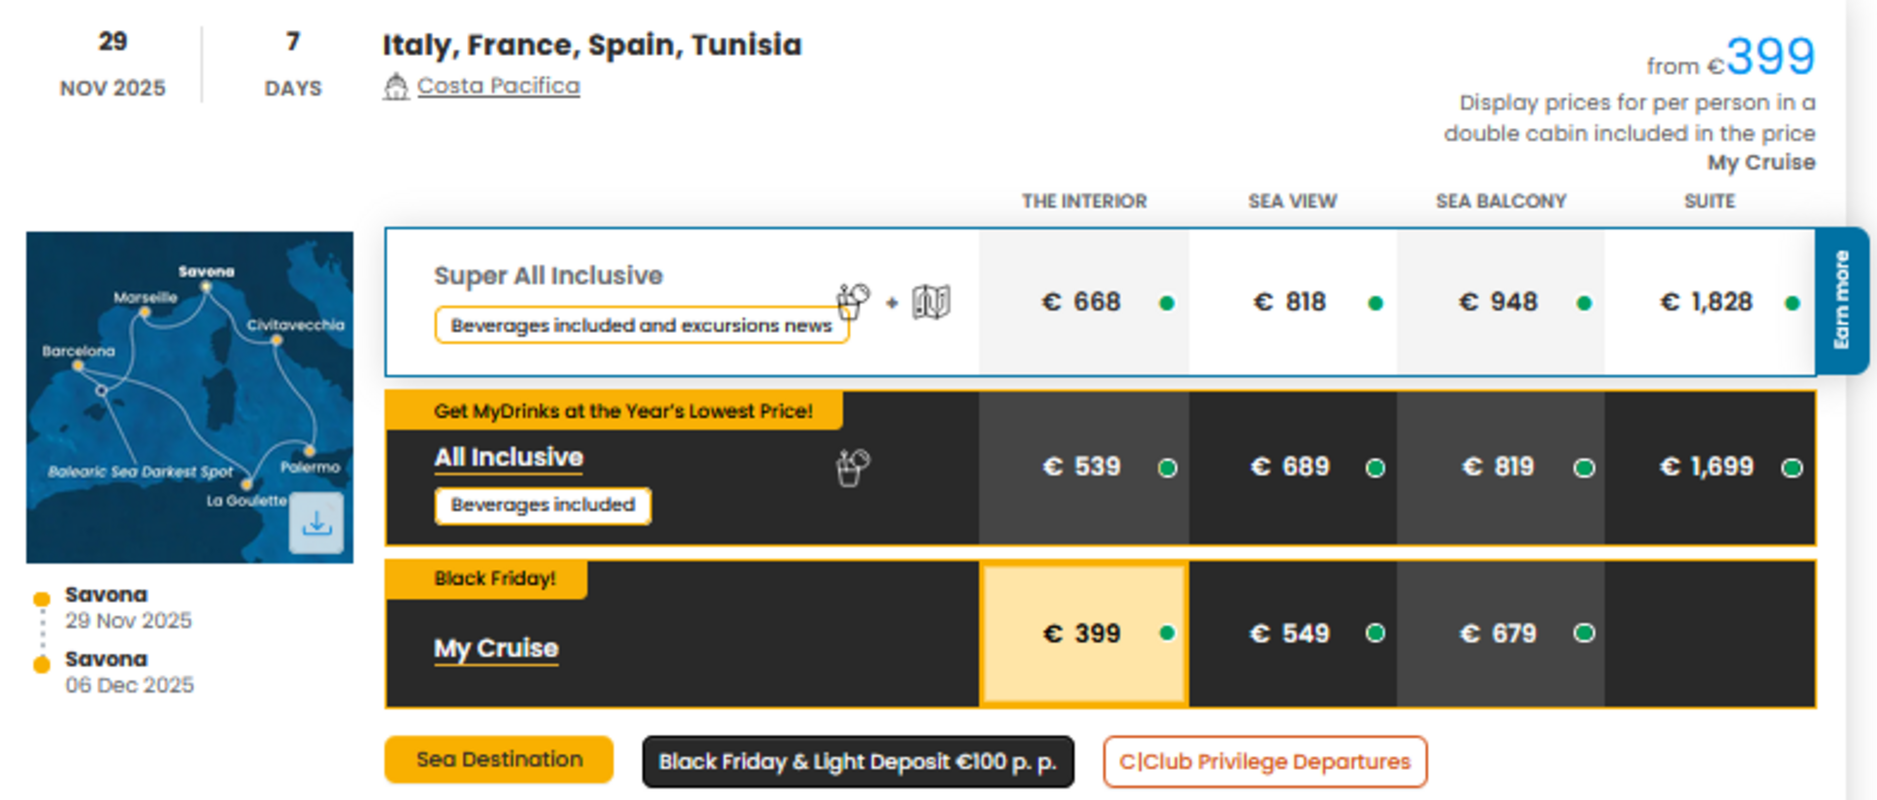Click the Beverages included label in All Inclusive

(x=542, y=505)
